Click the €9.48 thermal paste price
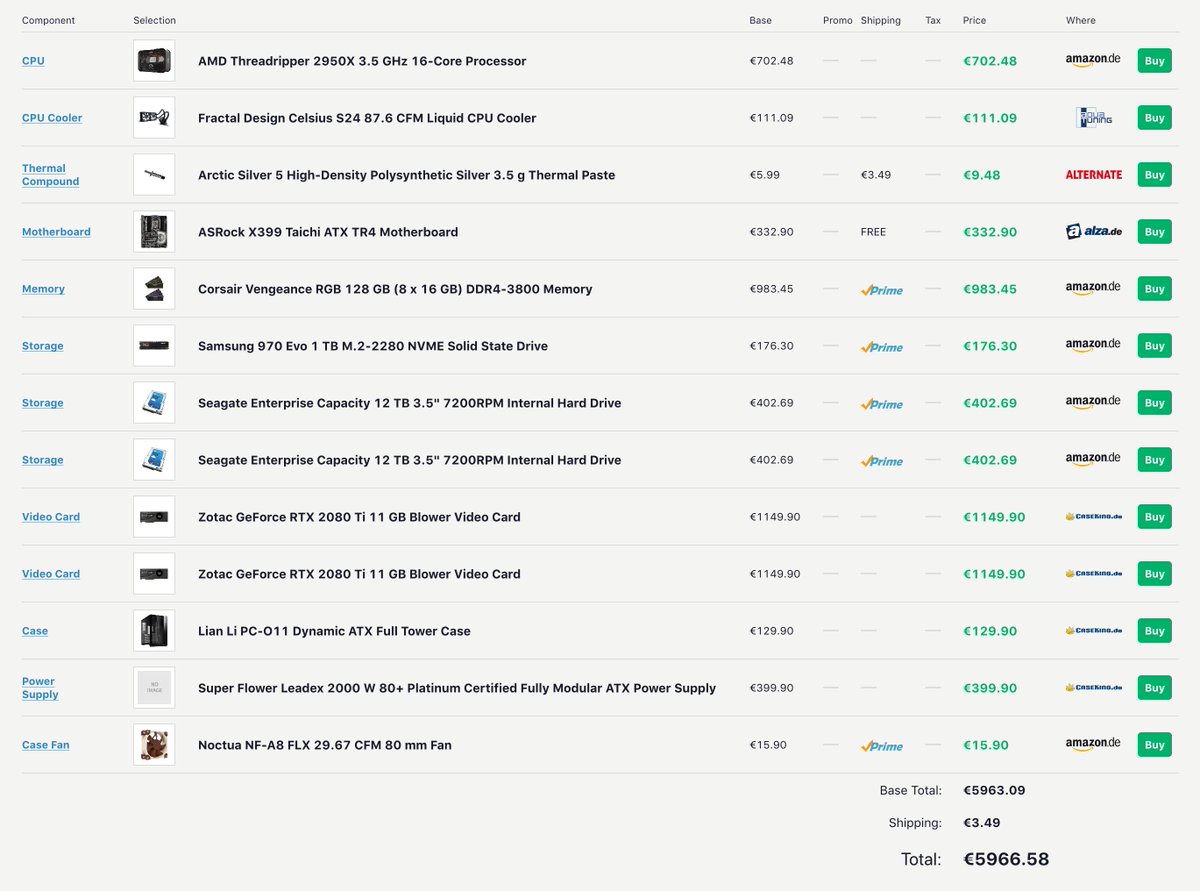The image size is (1200, 891). pos(982,175)
